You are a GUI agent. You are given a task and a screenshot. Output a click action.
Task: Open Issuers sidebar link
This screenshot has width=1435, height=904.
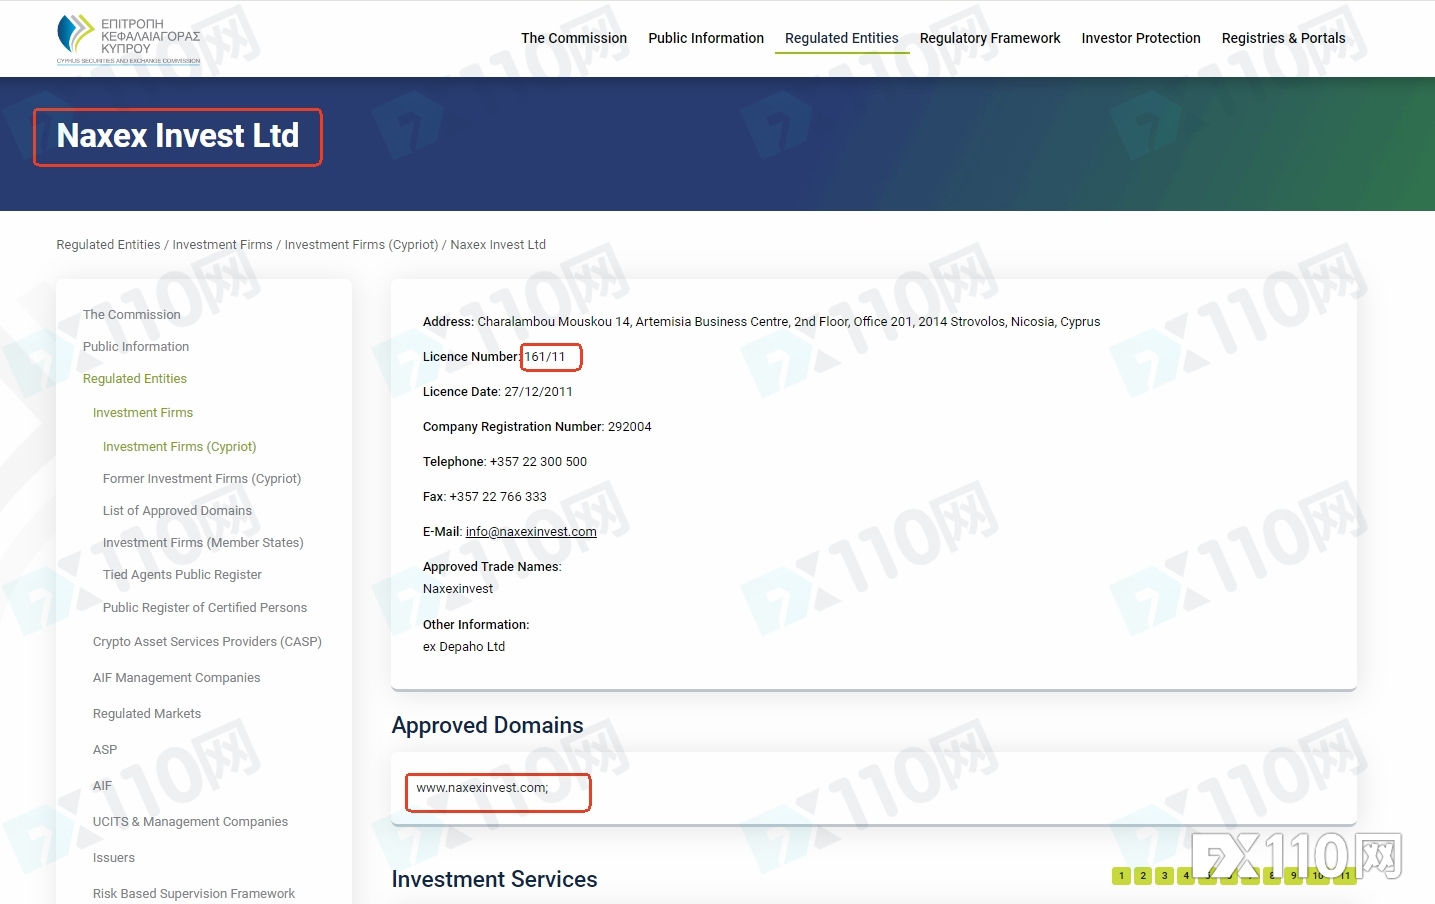coord(114,858)
